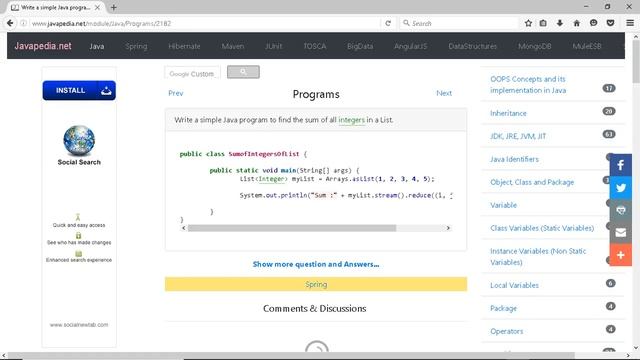Reload the page with the refresh icon
Image resolution: width=640 pixels, height=360 pixels.
(x=388, y=23)
